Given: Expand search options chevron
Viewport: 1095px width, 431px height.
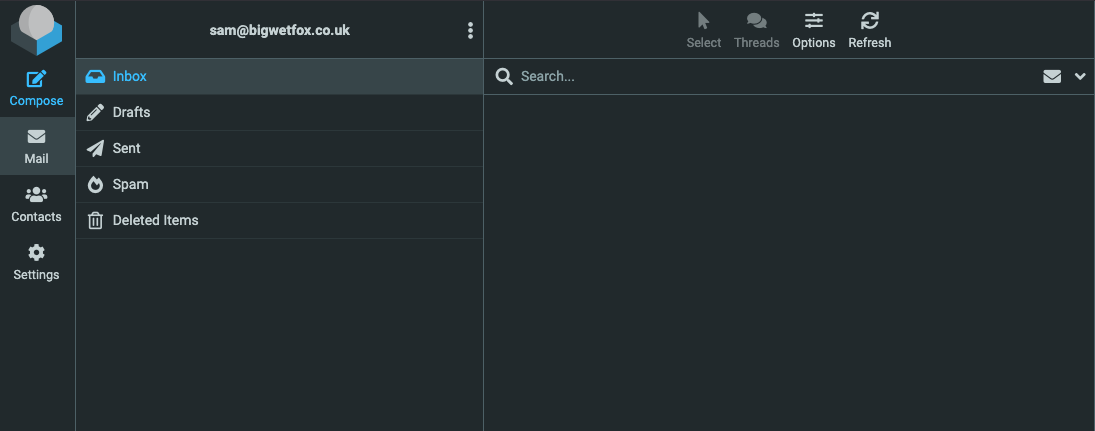Looking at the screenshot, I should pos(1080,76).
